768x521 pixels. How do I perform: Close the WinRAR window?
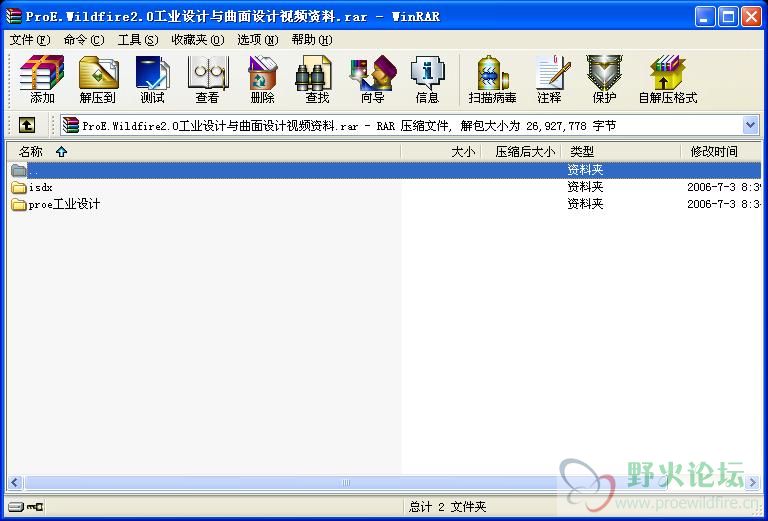coord(751,17)
